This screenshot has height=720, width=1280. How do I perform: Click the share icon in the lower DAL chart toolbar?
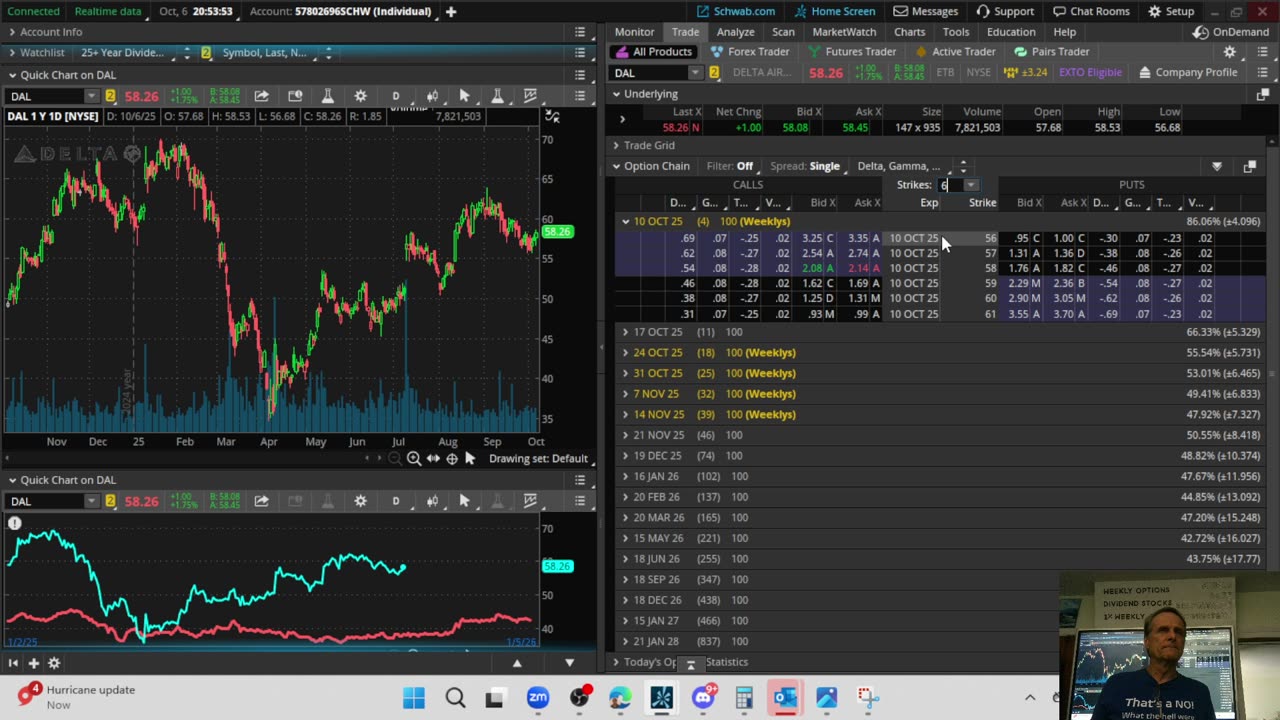[x=261, y=501]
